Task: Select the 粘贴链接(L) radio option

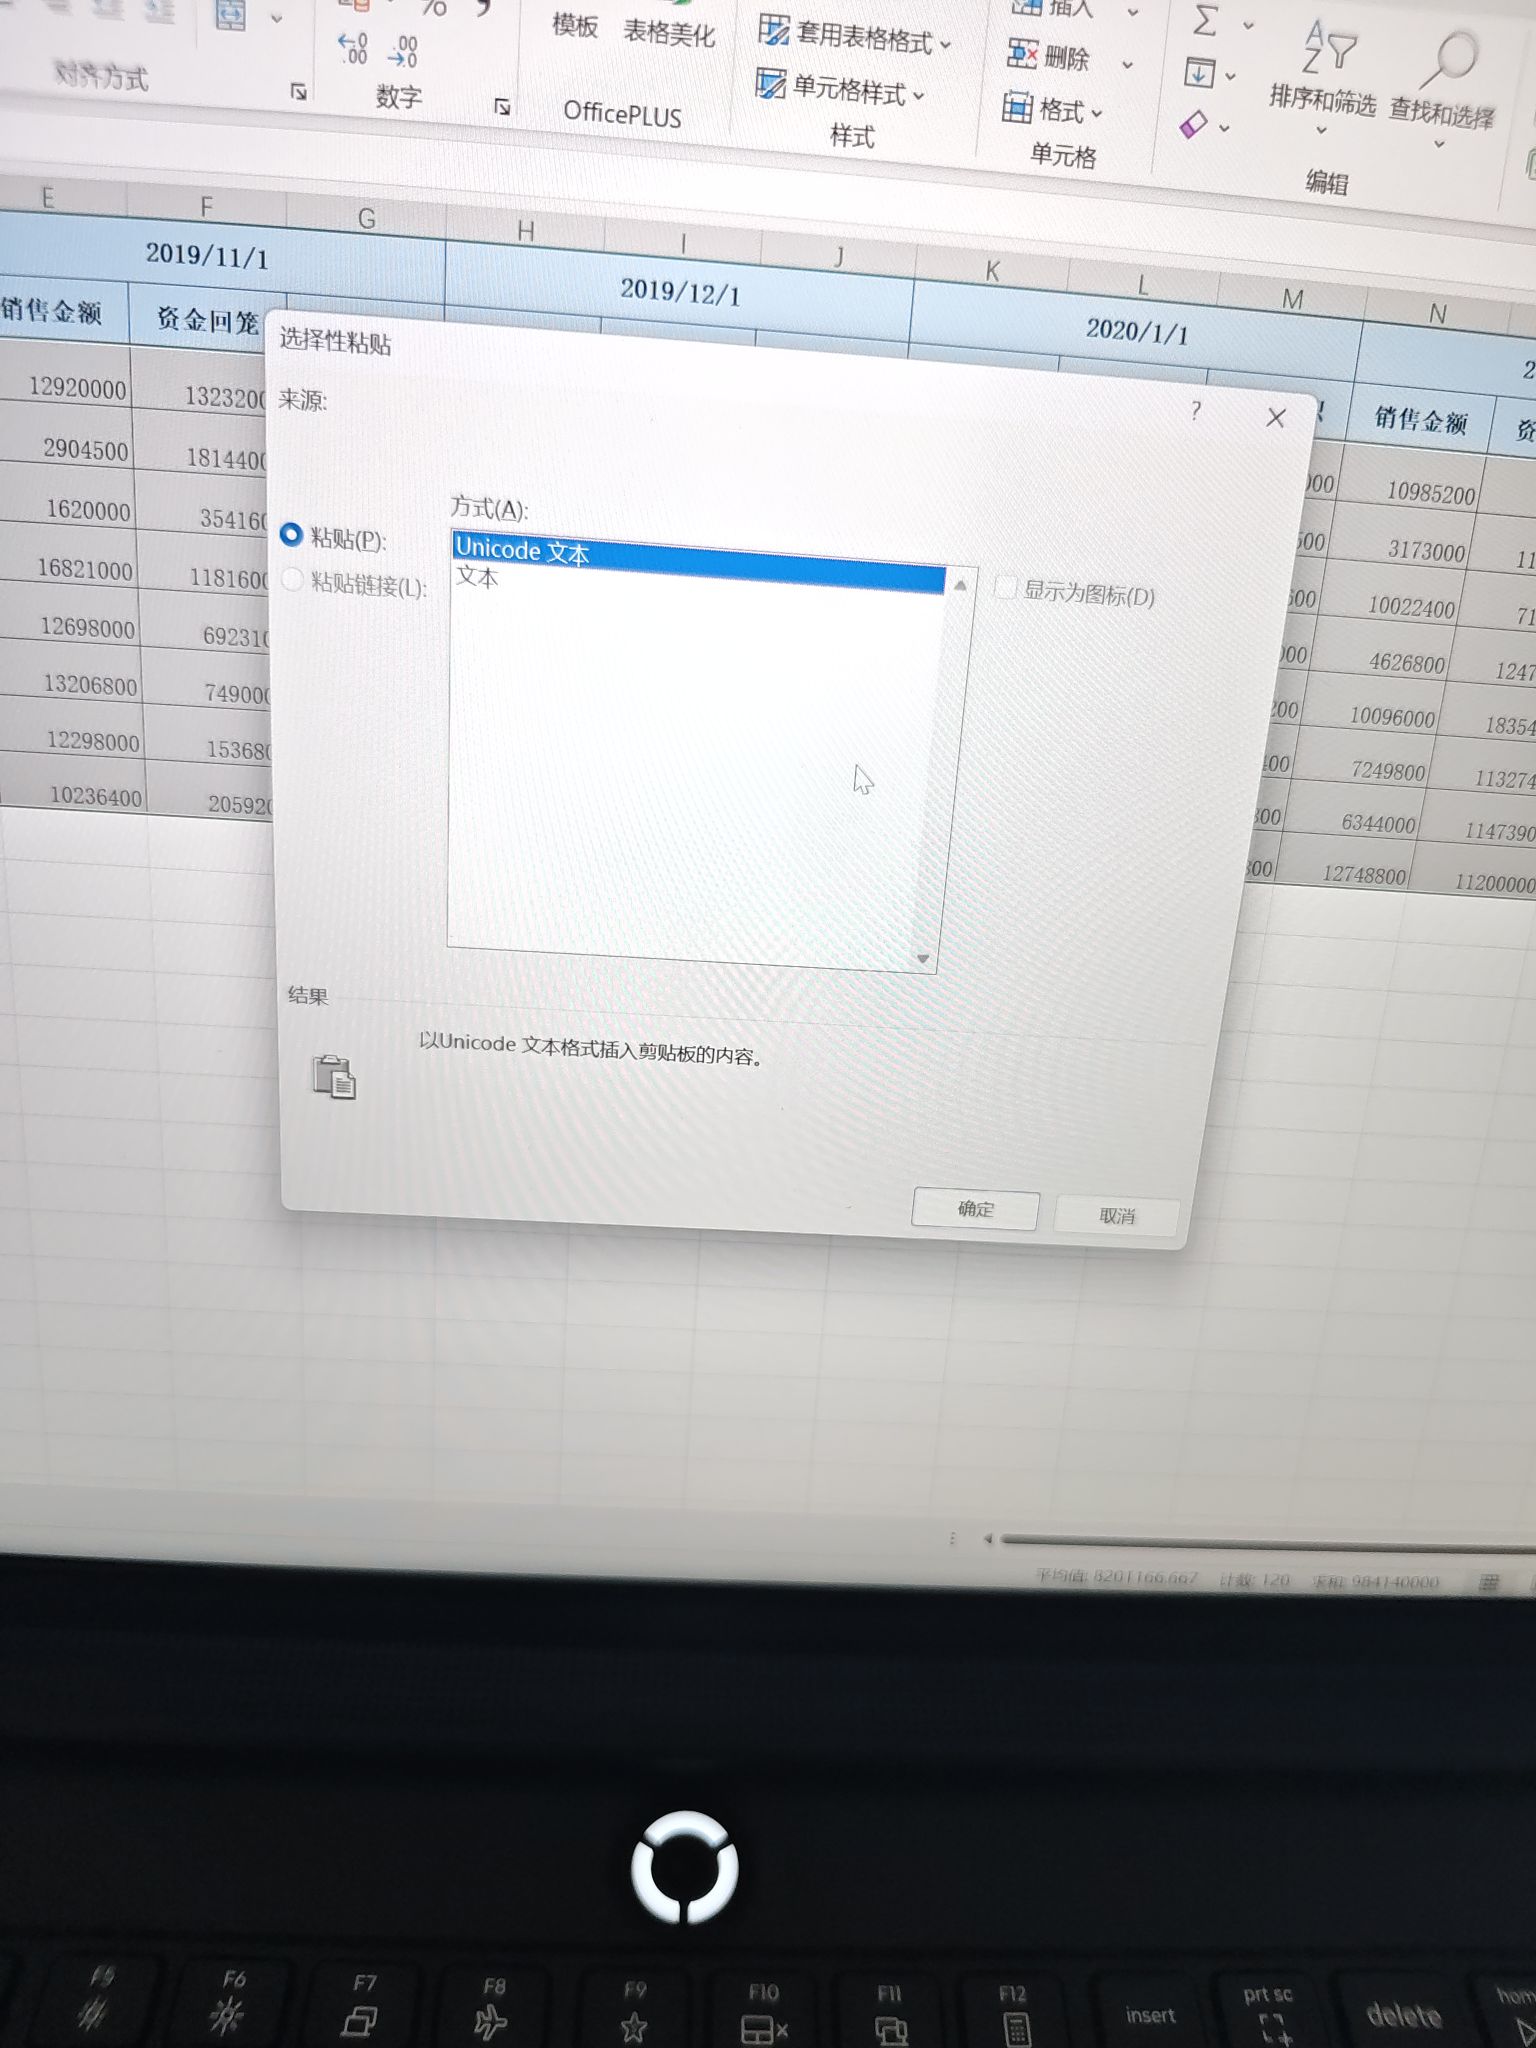Action: (x=293, y=580)
